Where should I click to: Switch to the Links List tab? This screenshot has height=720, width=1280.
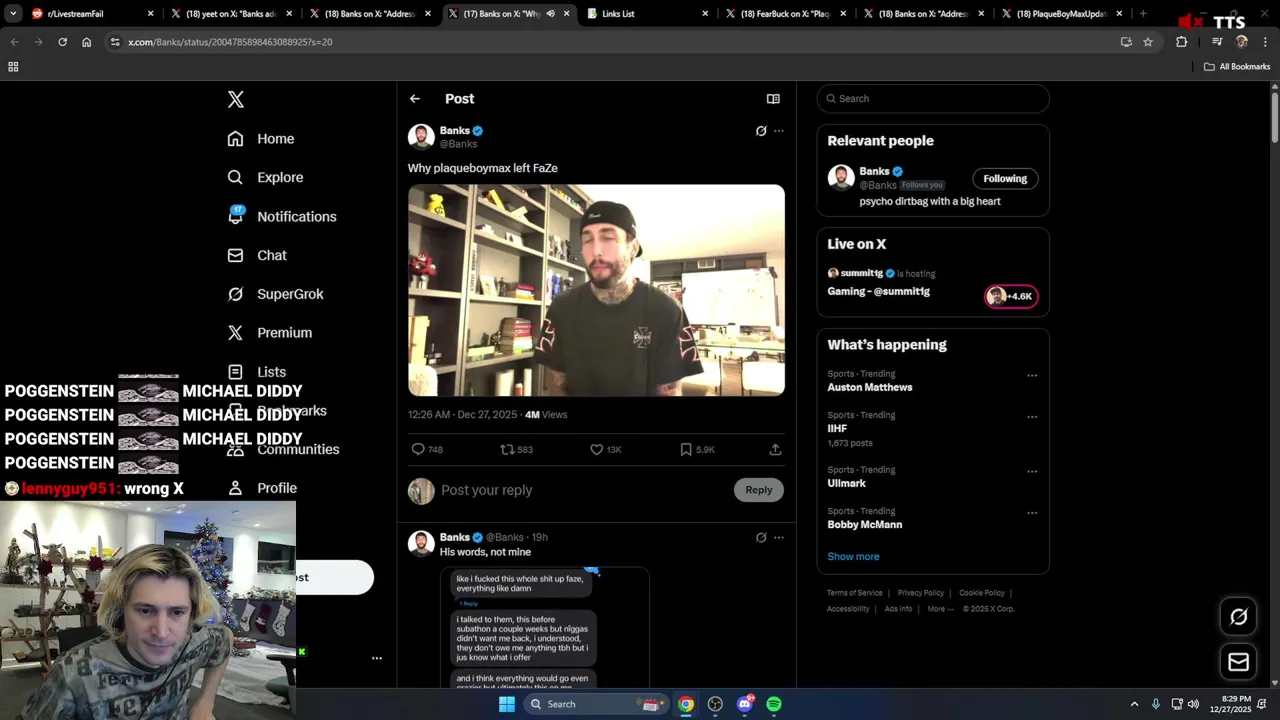[x=646, y=14]
